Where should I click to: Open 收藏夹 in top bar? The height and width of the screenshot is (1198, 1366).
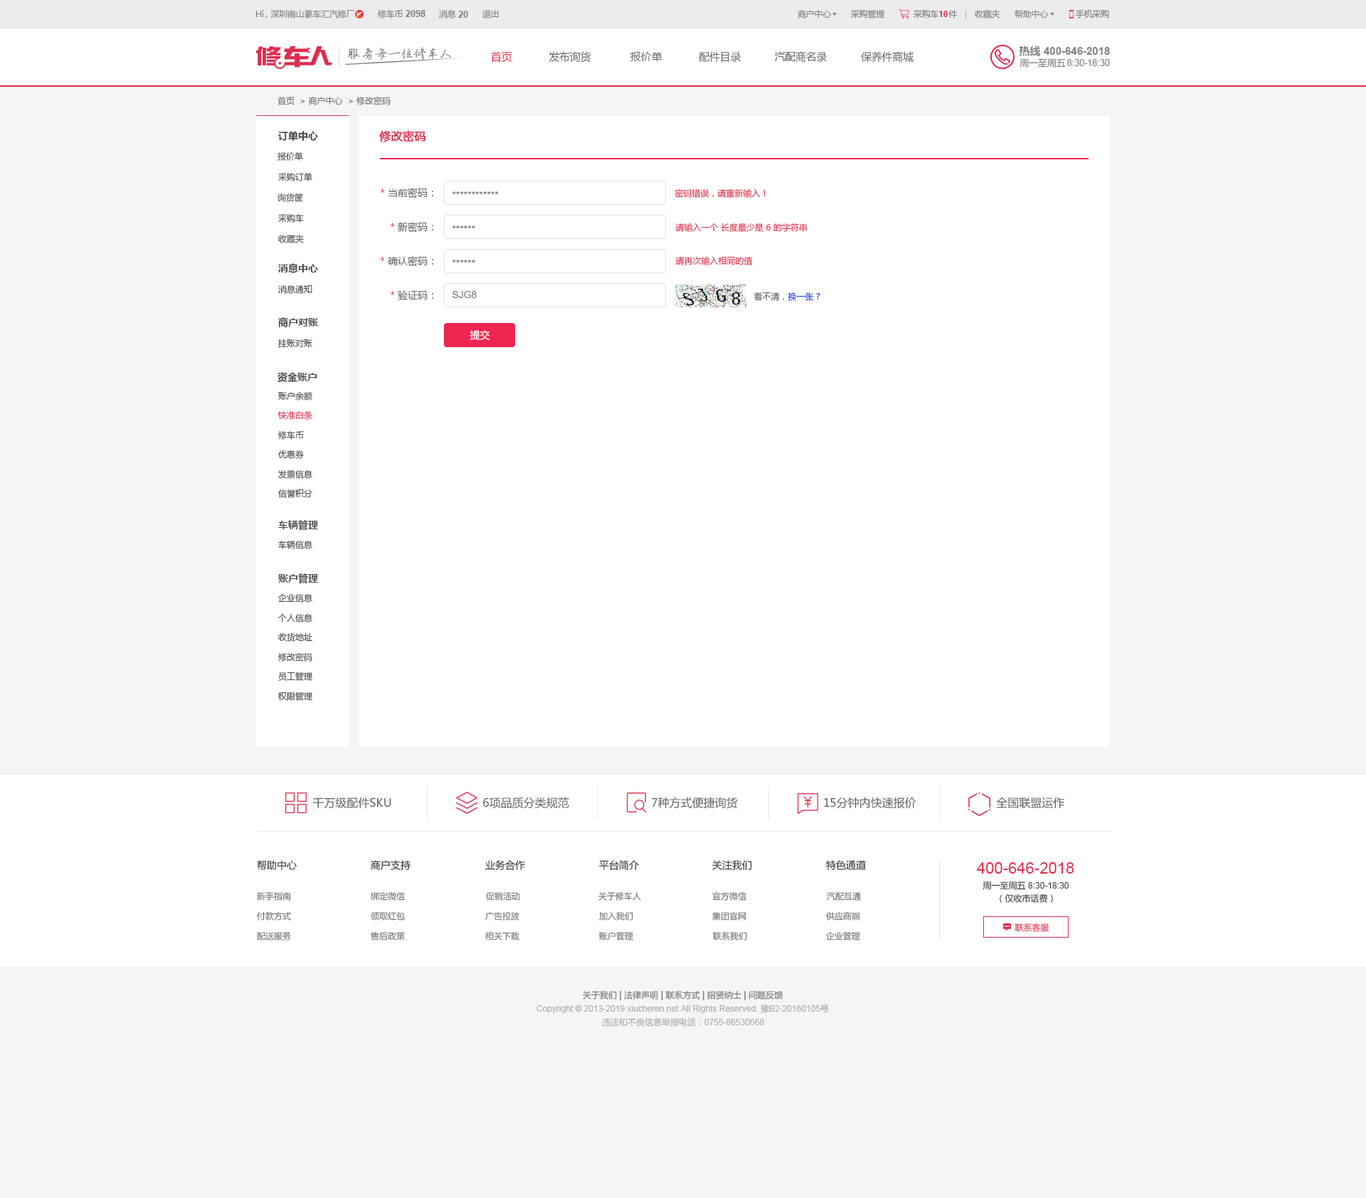click(987, 14)
